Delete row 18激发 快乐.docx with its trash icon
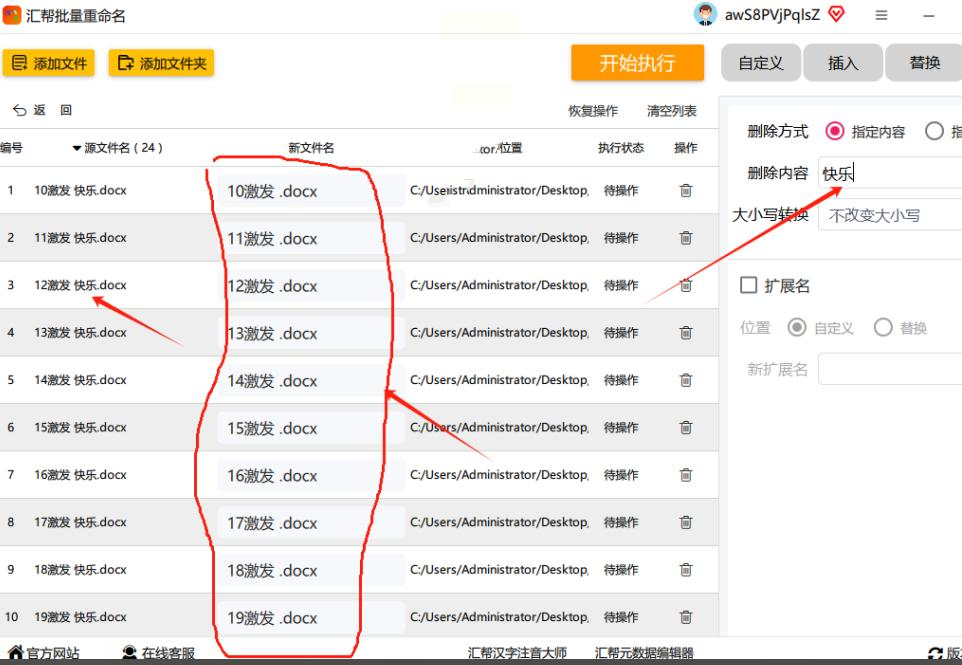Viewport: 962px width, 665px height. [686, 570]
